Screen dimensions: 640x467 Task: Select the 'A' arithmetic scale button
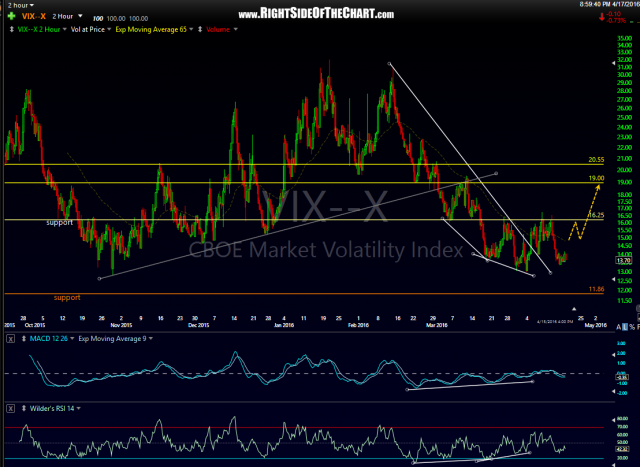click(x=619, y=327)
